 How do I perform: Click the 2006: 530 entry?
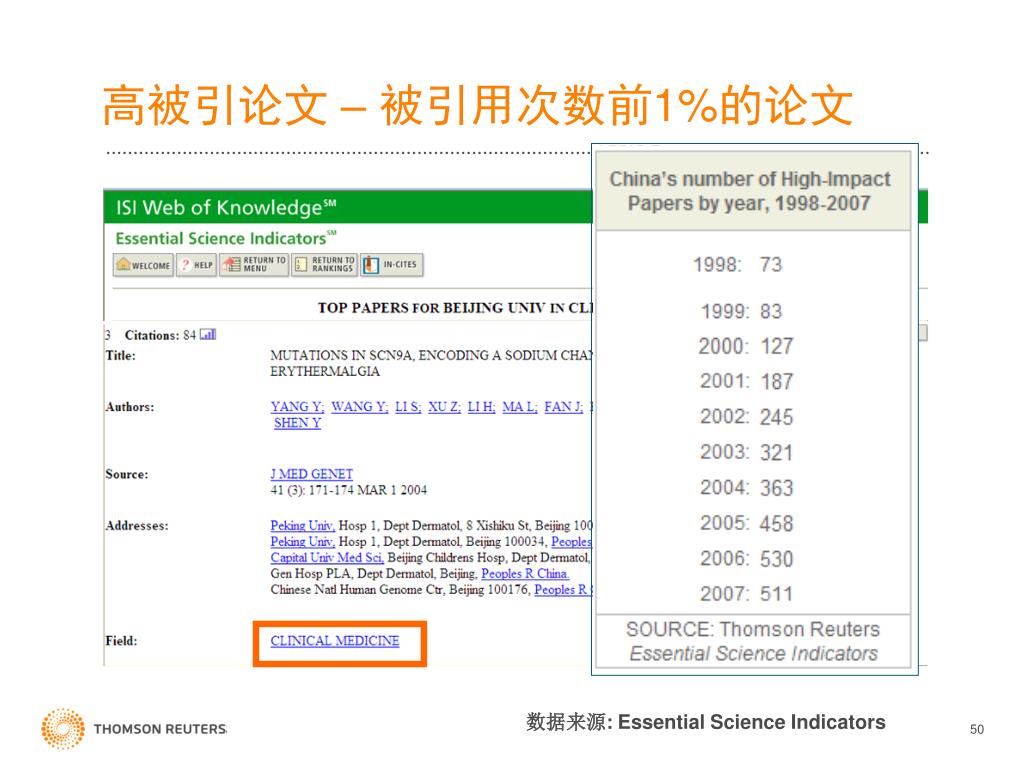746,559
